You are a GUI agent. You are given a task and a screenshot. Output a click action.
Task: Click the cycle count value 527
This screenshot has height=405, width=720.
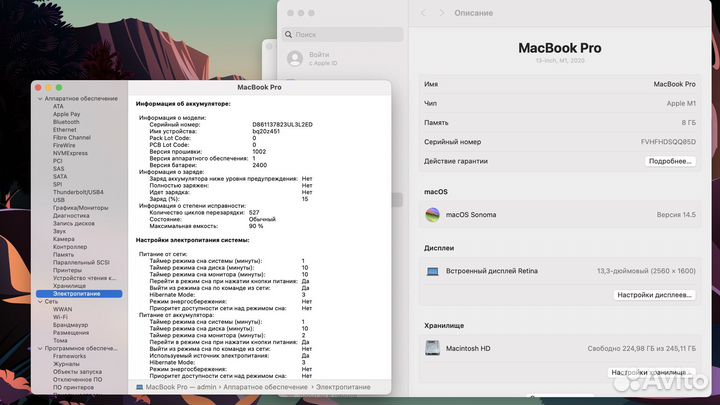coord(253,213)
